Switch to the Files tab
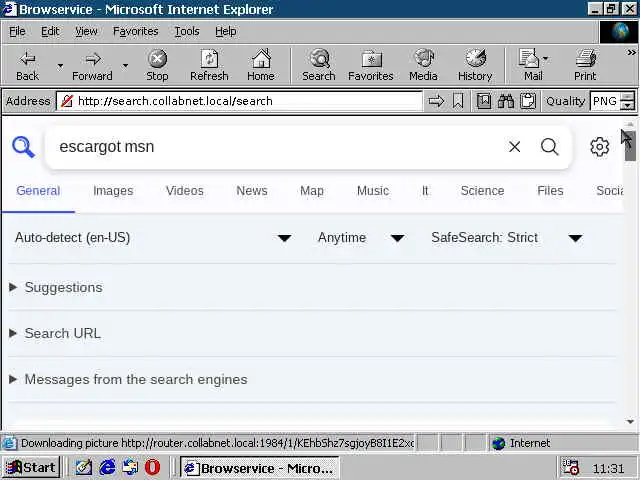Viewport: 640px width, 480px height. coord(550,191)
